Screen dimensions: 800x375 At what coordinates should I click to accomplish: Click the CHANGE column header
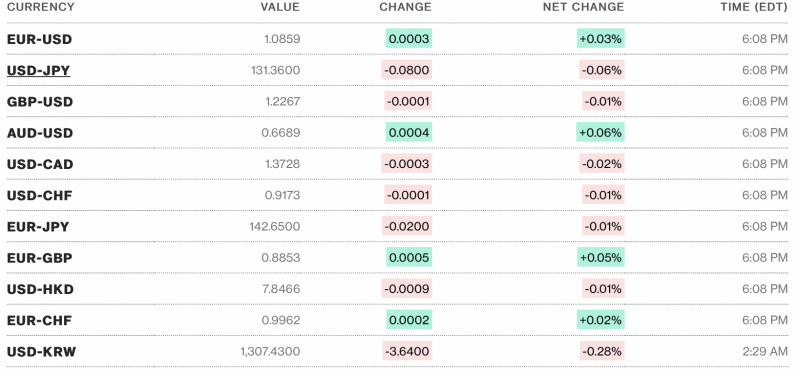[405, 7]
